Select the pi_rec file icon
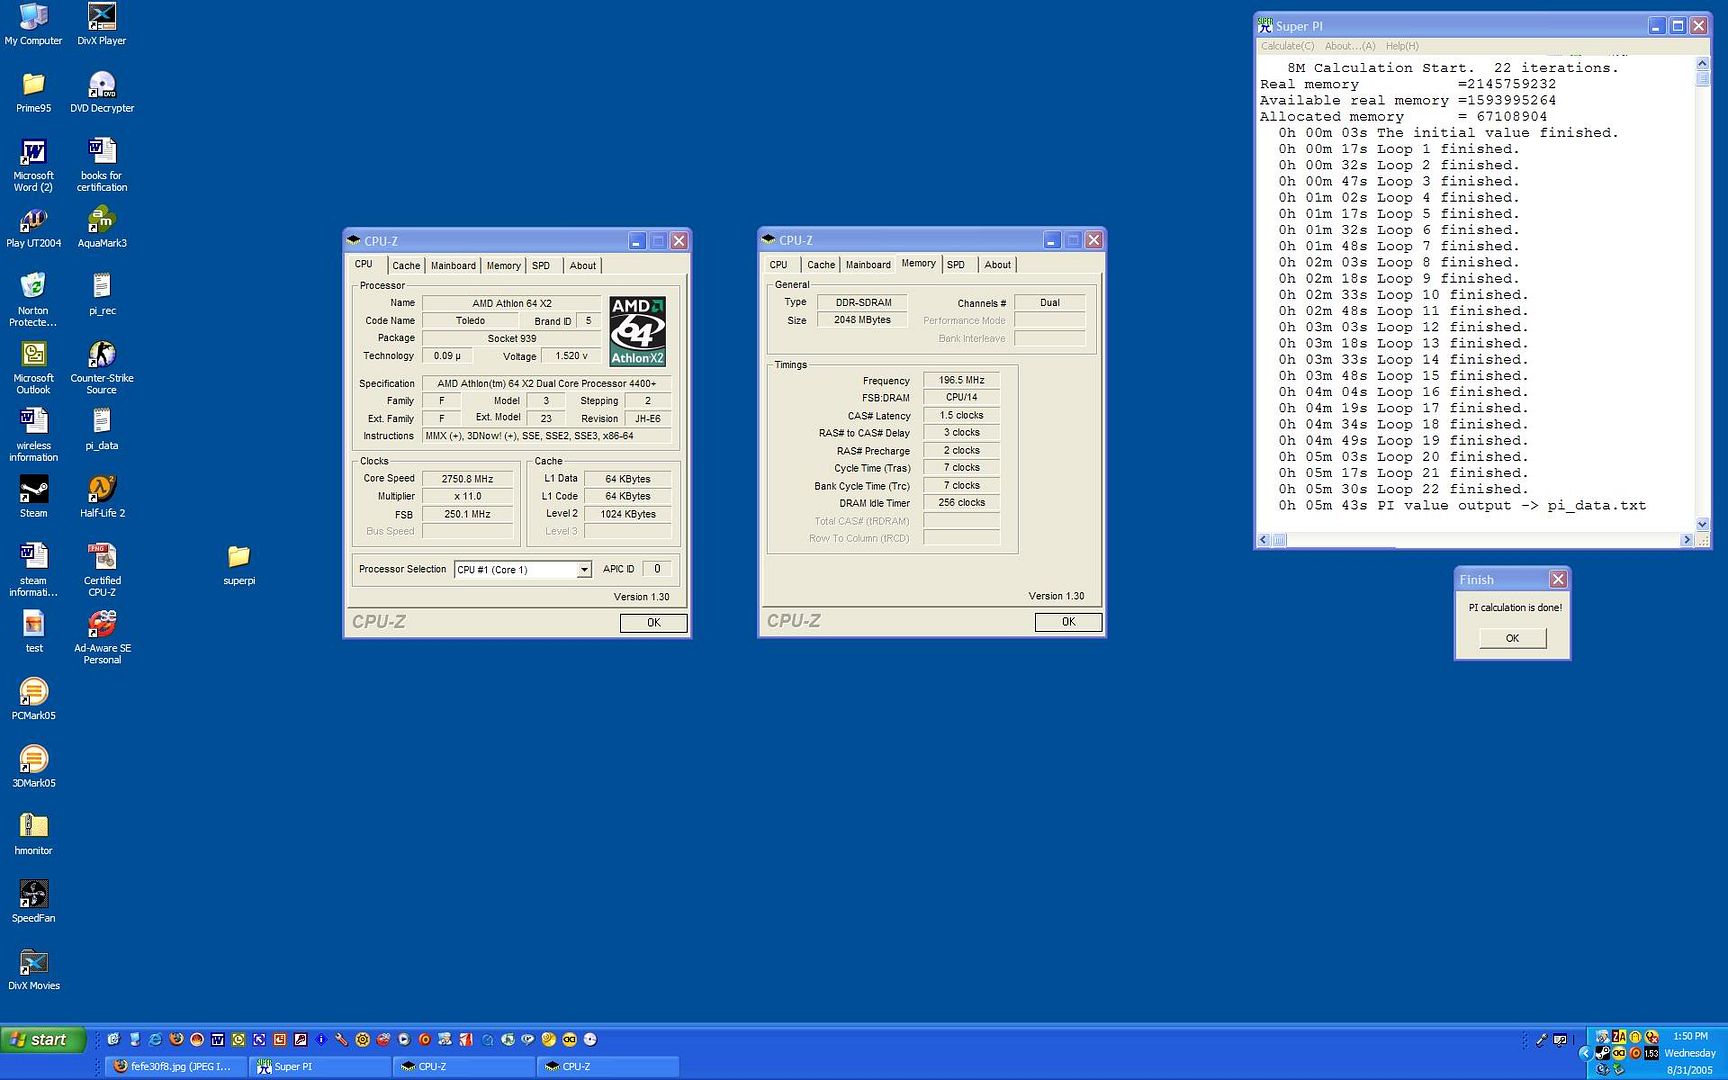1728x1080 pixels. click(102, 294)
